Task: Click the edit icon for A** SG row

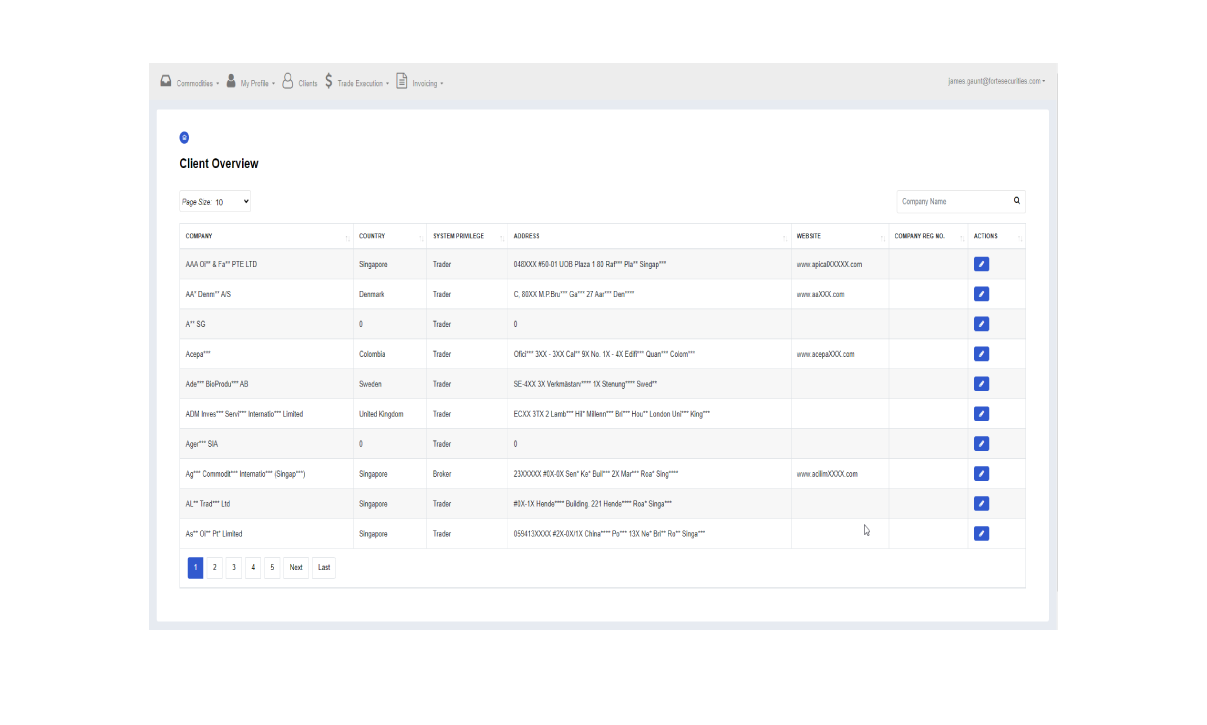Action: coord(981,324)
